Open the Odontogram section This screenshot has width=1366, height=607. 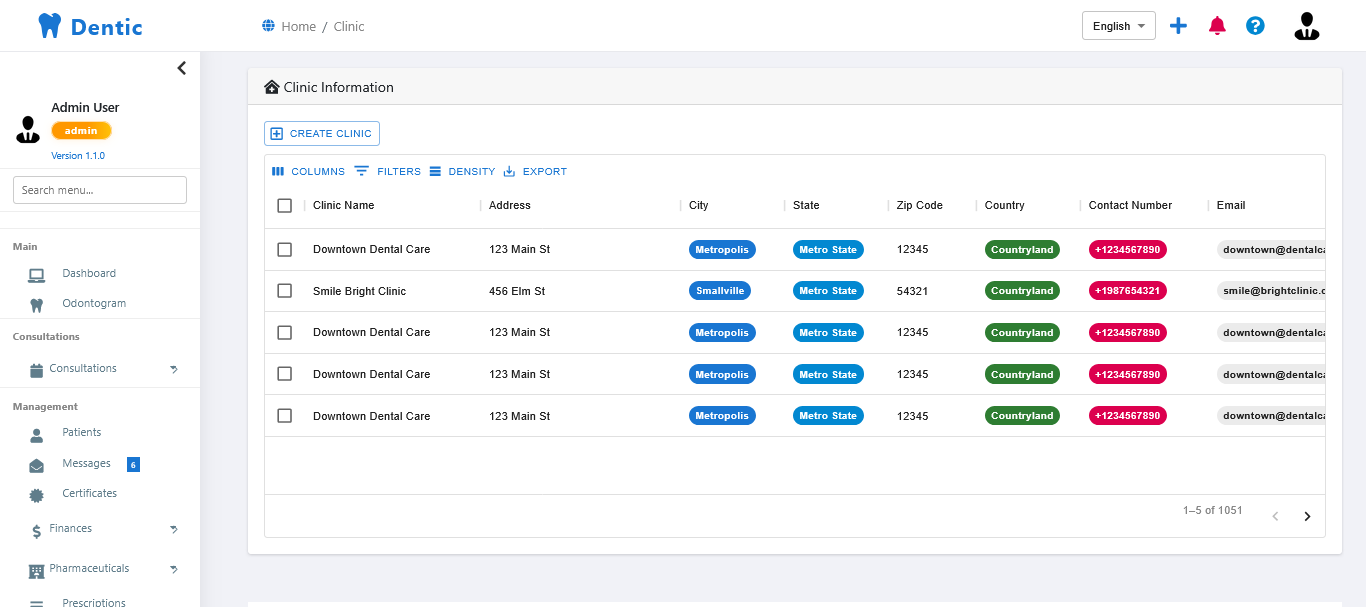coord(93,302)
